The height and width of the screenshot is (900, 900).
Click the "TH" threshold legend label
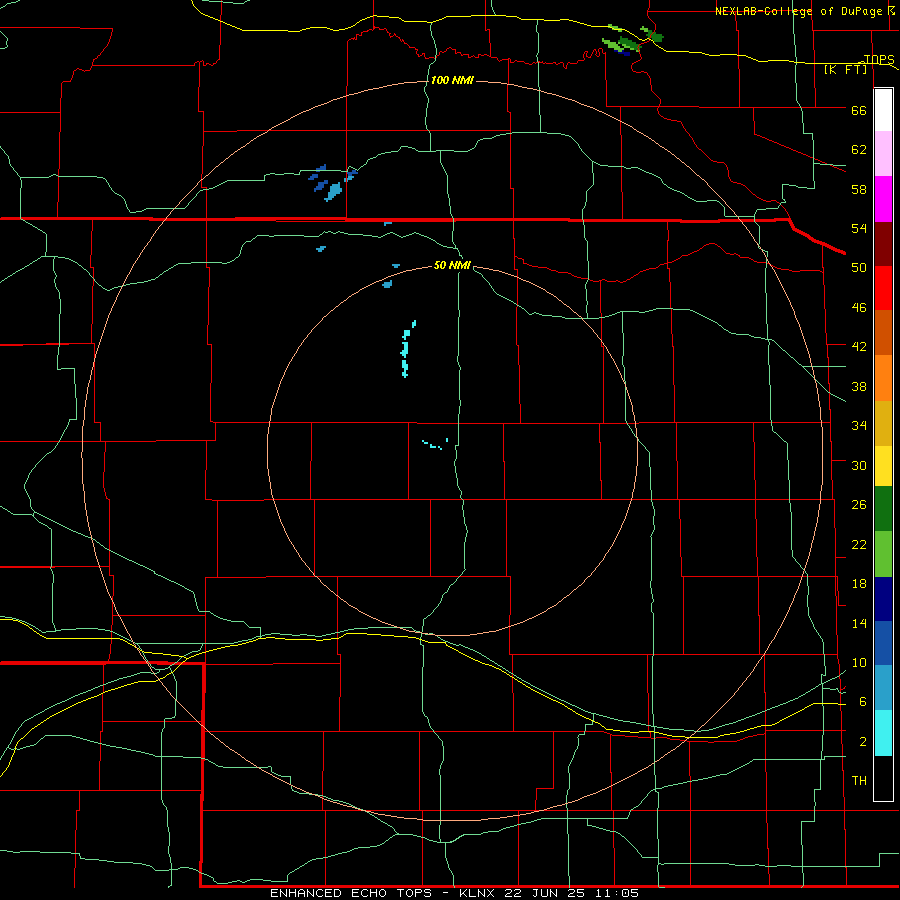pyautogui.click(x=859, y=781)
